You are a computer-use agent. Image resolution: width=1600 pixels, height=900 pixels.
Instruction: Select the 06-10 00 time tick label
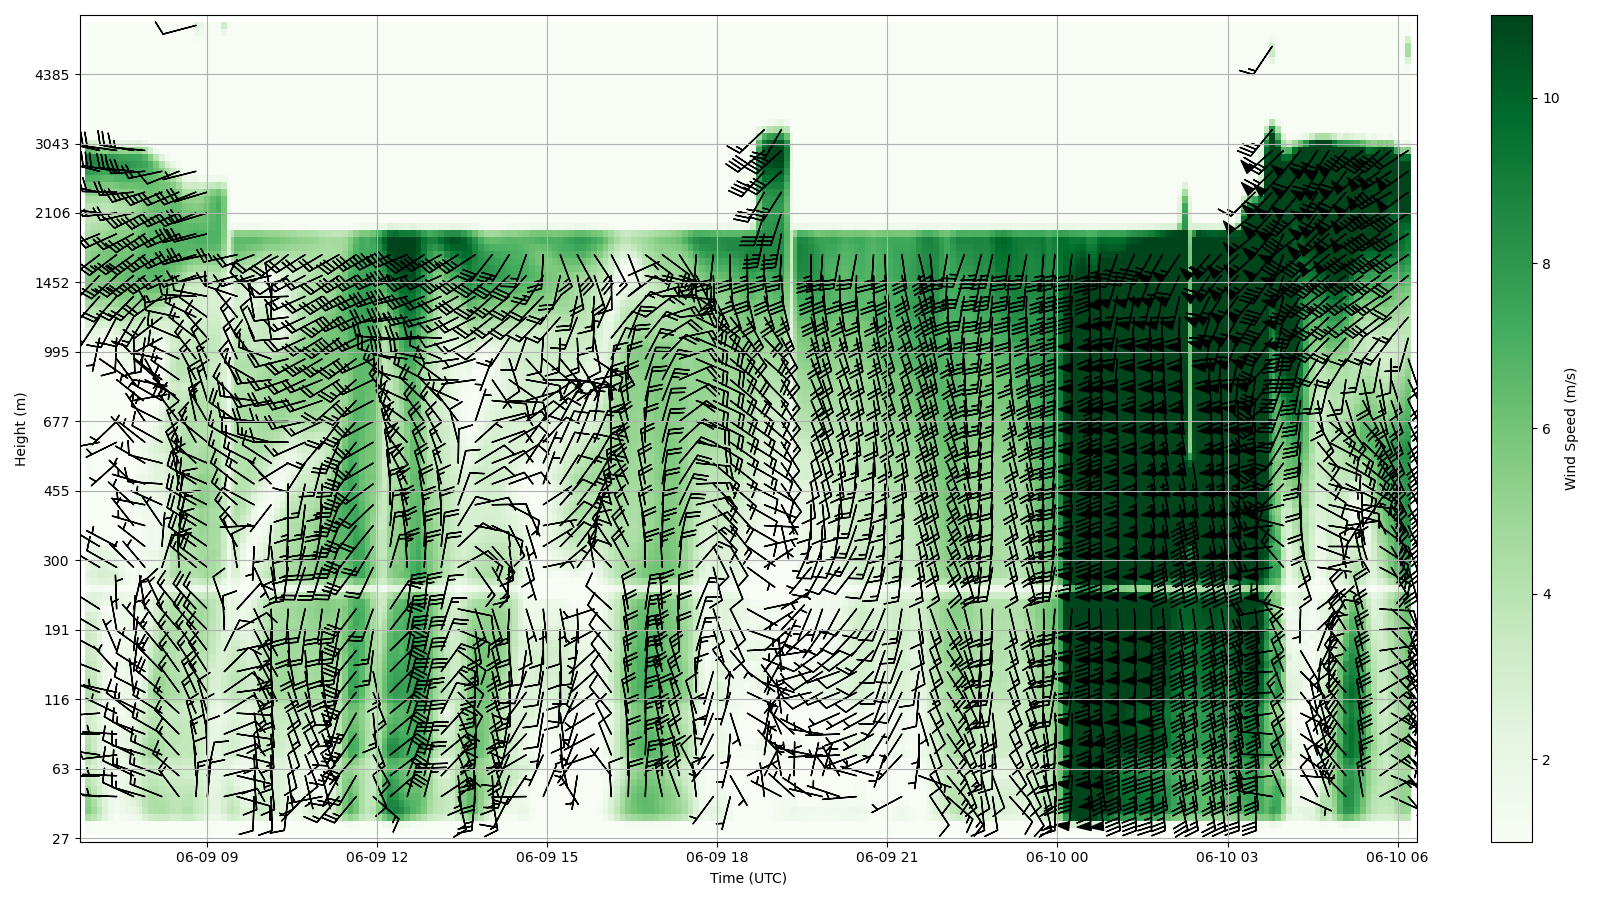[x=1057, y=857]
